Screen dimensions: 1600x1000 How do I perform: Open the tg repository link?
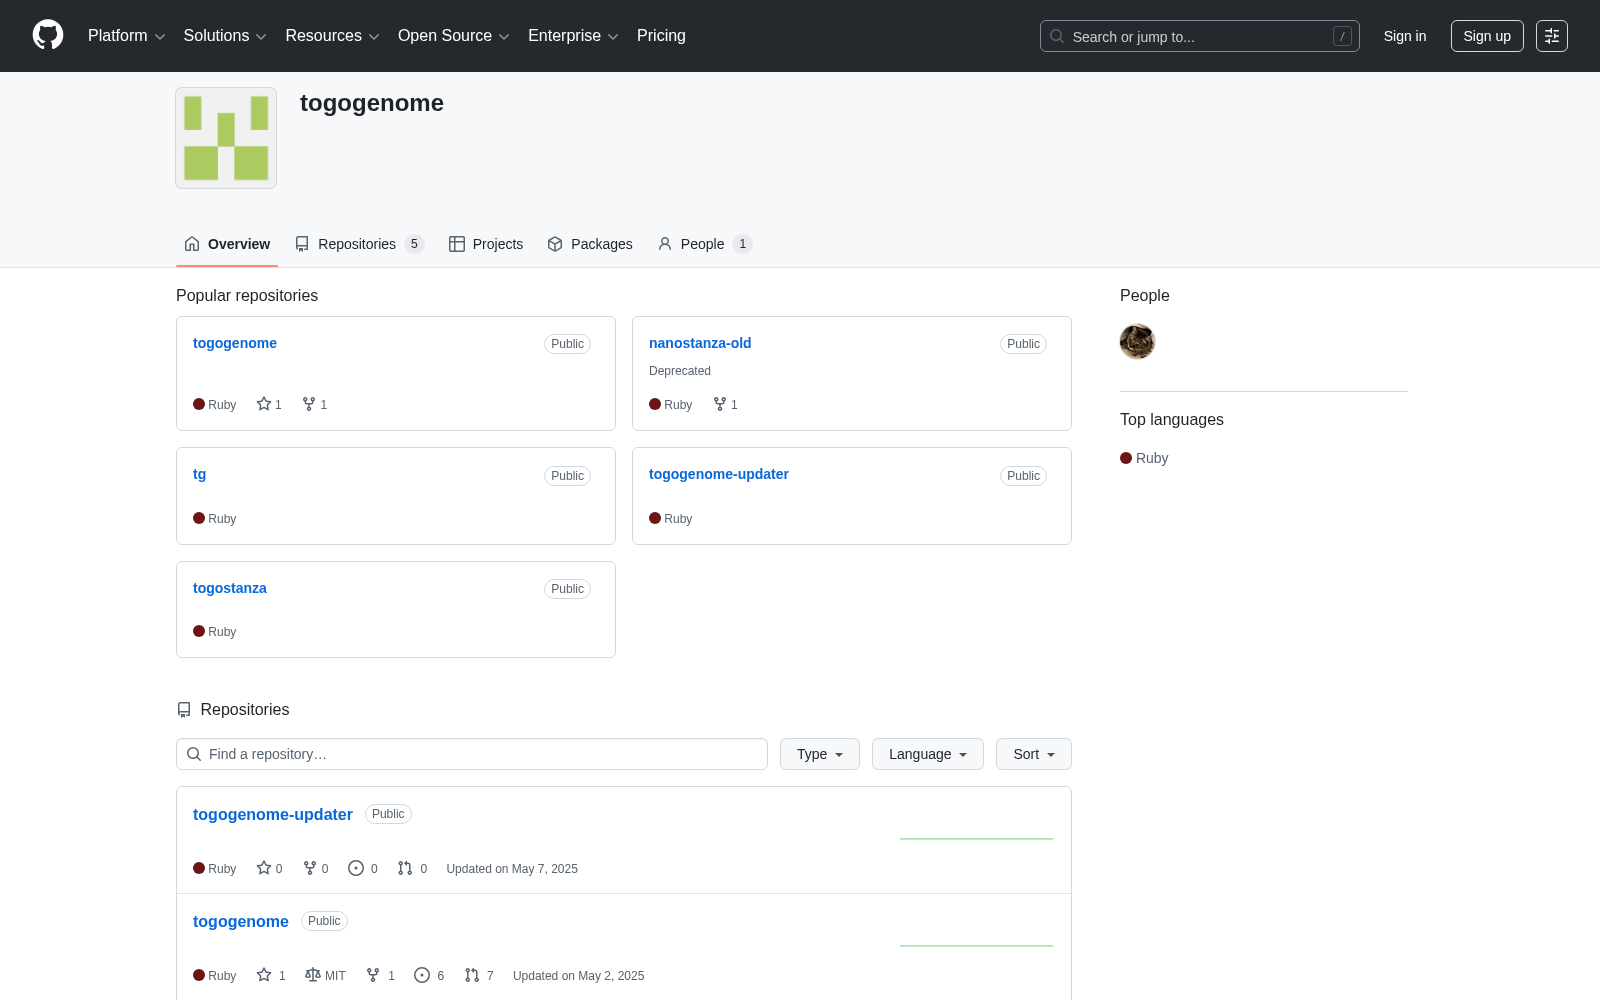click(200, 474)
